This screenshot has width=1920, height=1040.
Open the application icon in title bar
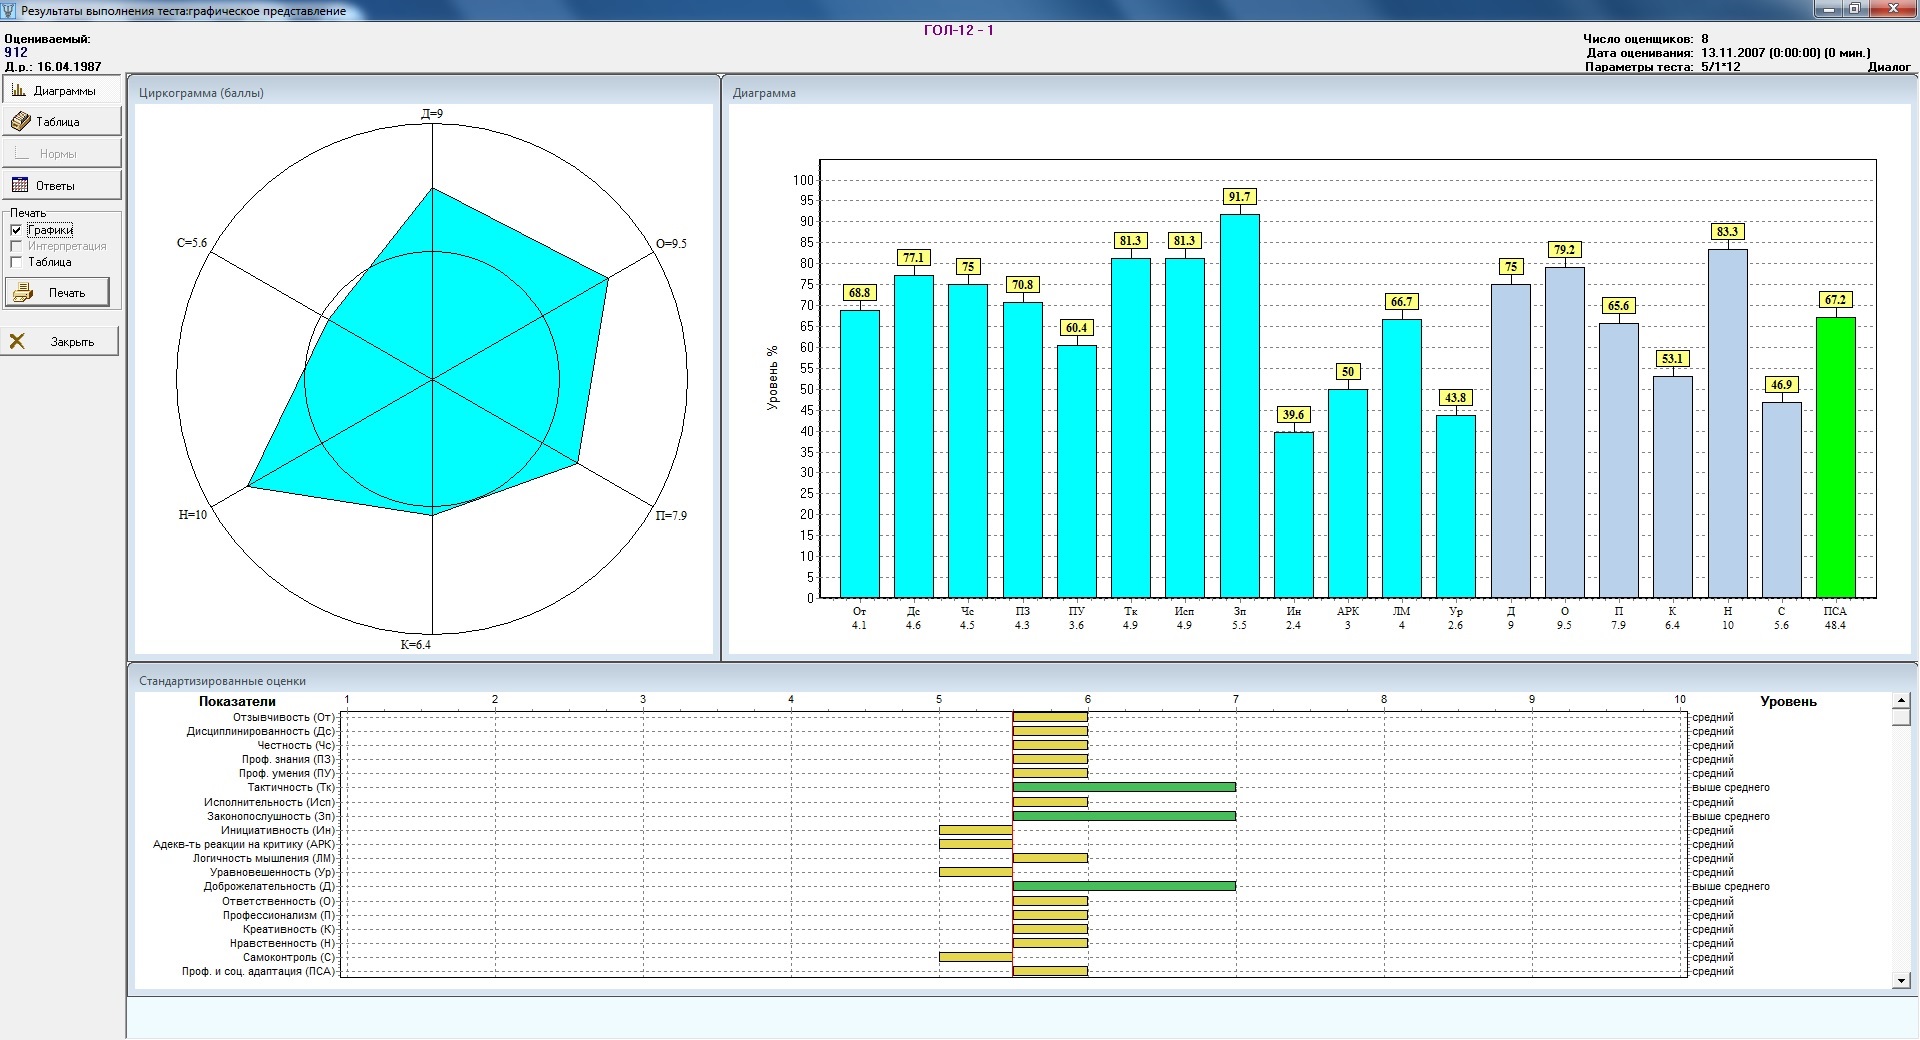(x=9, y=10)
